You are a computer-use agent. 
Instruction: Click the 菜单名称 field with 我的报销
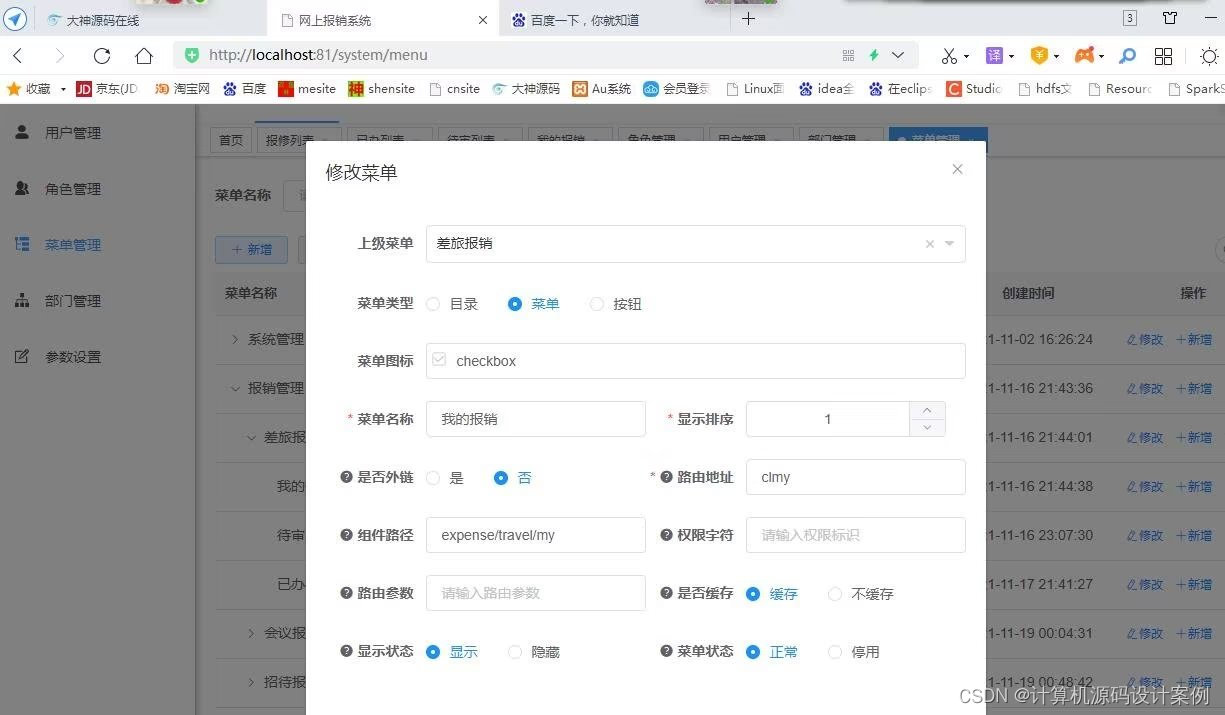536,419
